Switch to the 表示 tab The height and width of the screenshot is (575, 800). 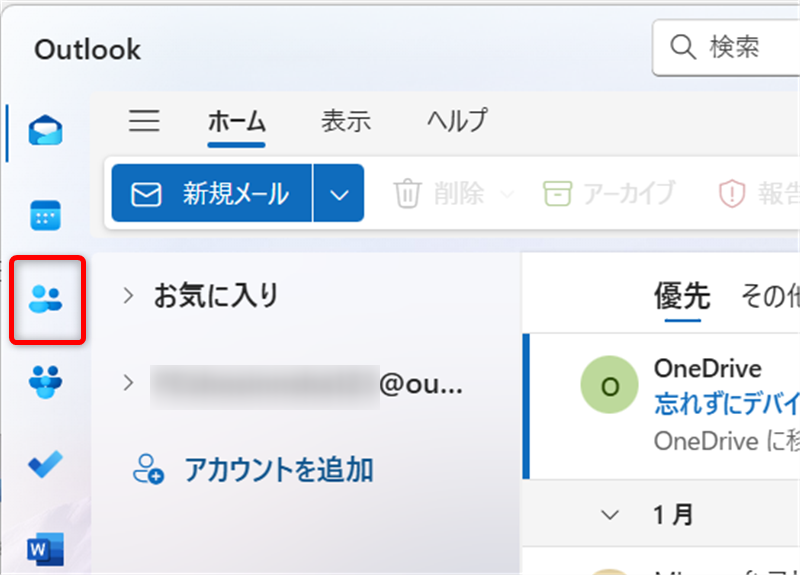[346, 122]
